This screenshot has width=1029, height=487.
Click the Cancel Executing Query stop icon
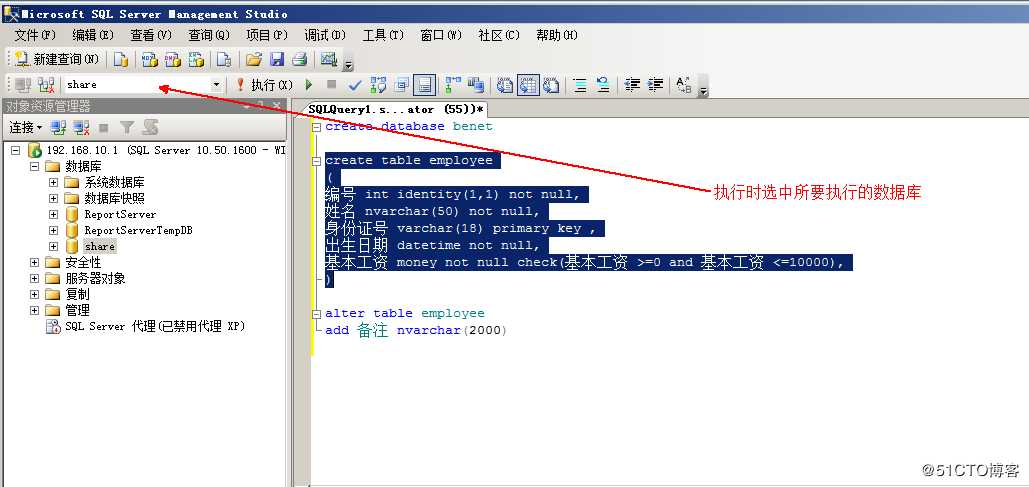[331, 85]
